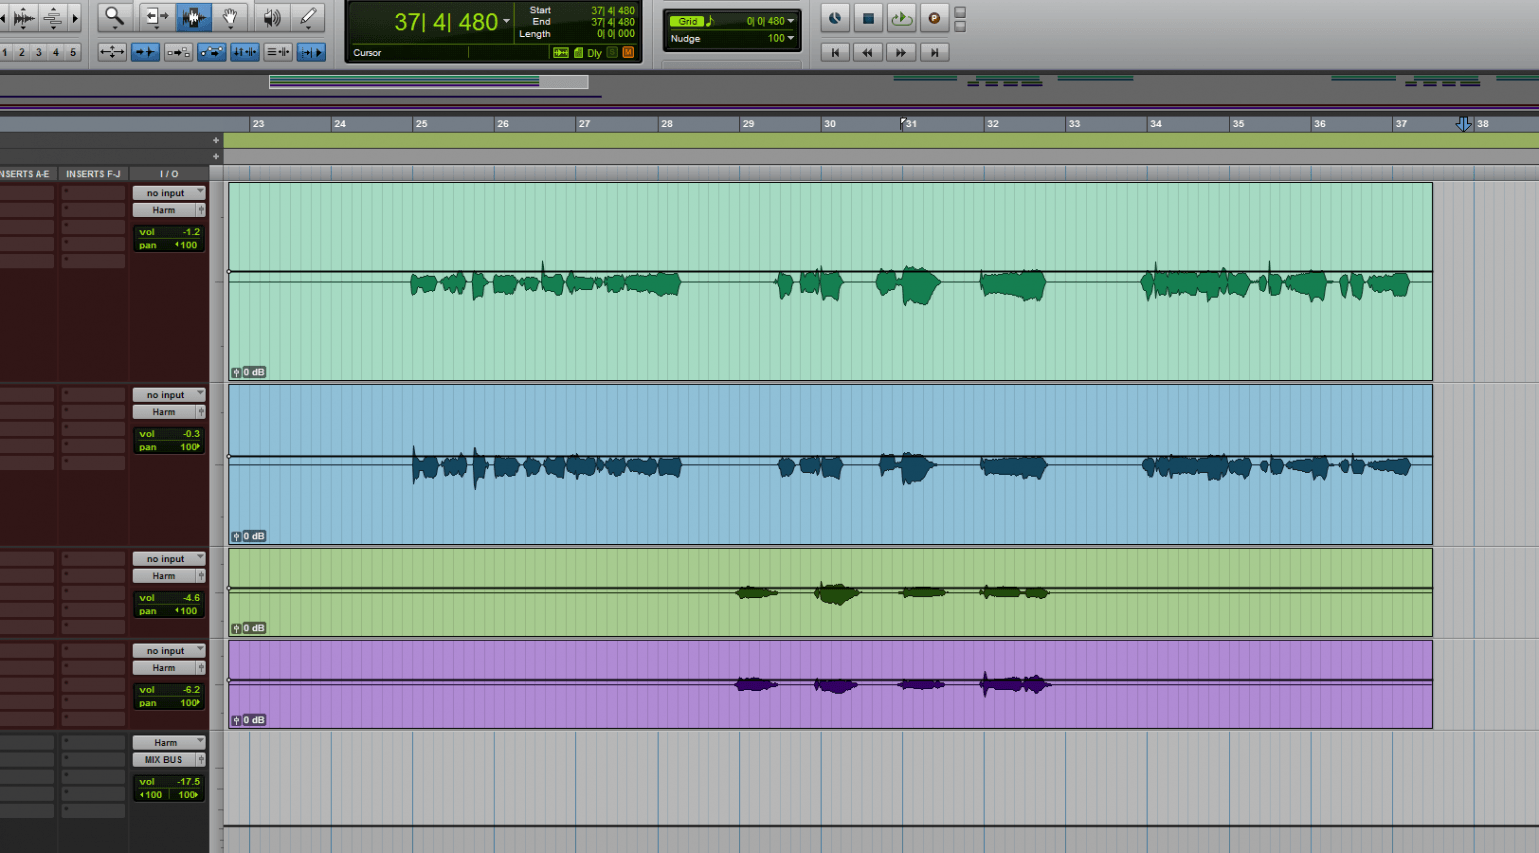This screenshot has height=853, width=1539.
Task: Select the Trim tool
Action: [x=155, y=18]
